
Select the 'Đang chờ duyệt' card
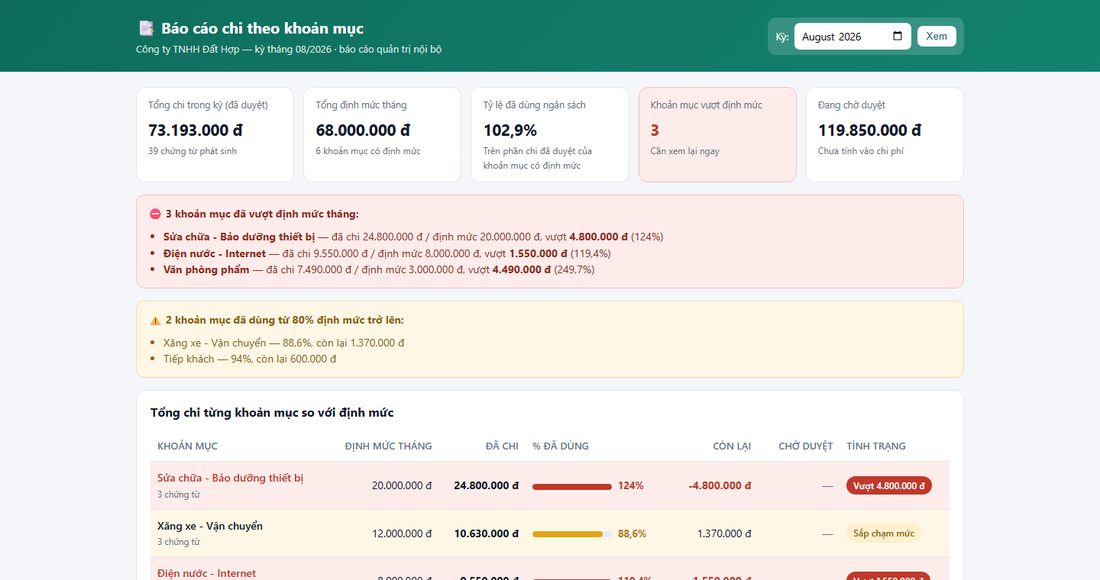(885, 135)
